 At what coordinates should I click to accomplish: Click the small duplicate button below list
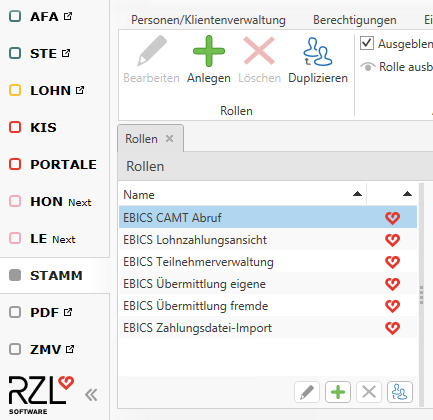pyautogui.click(x=400, y=392)
